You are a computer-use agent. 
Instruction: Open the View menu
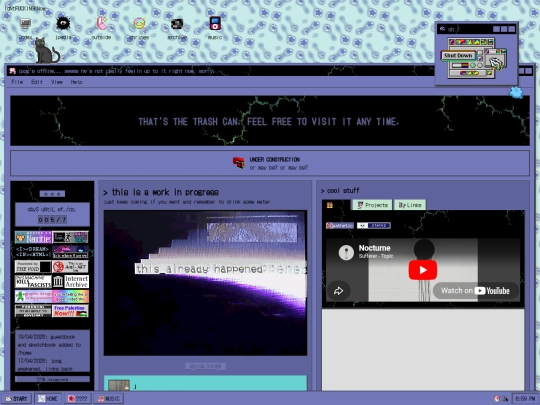pyautogui.click(x=57, y=82)
